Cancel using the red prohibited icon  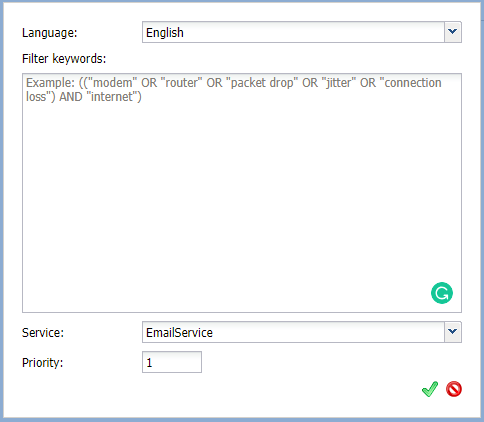tap(454, 389)
